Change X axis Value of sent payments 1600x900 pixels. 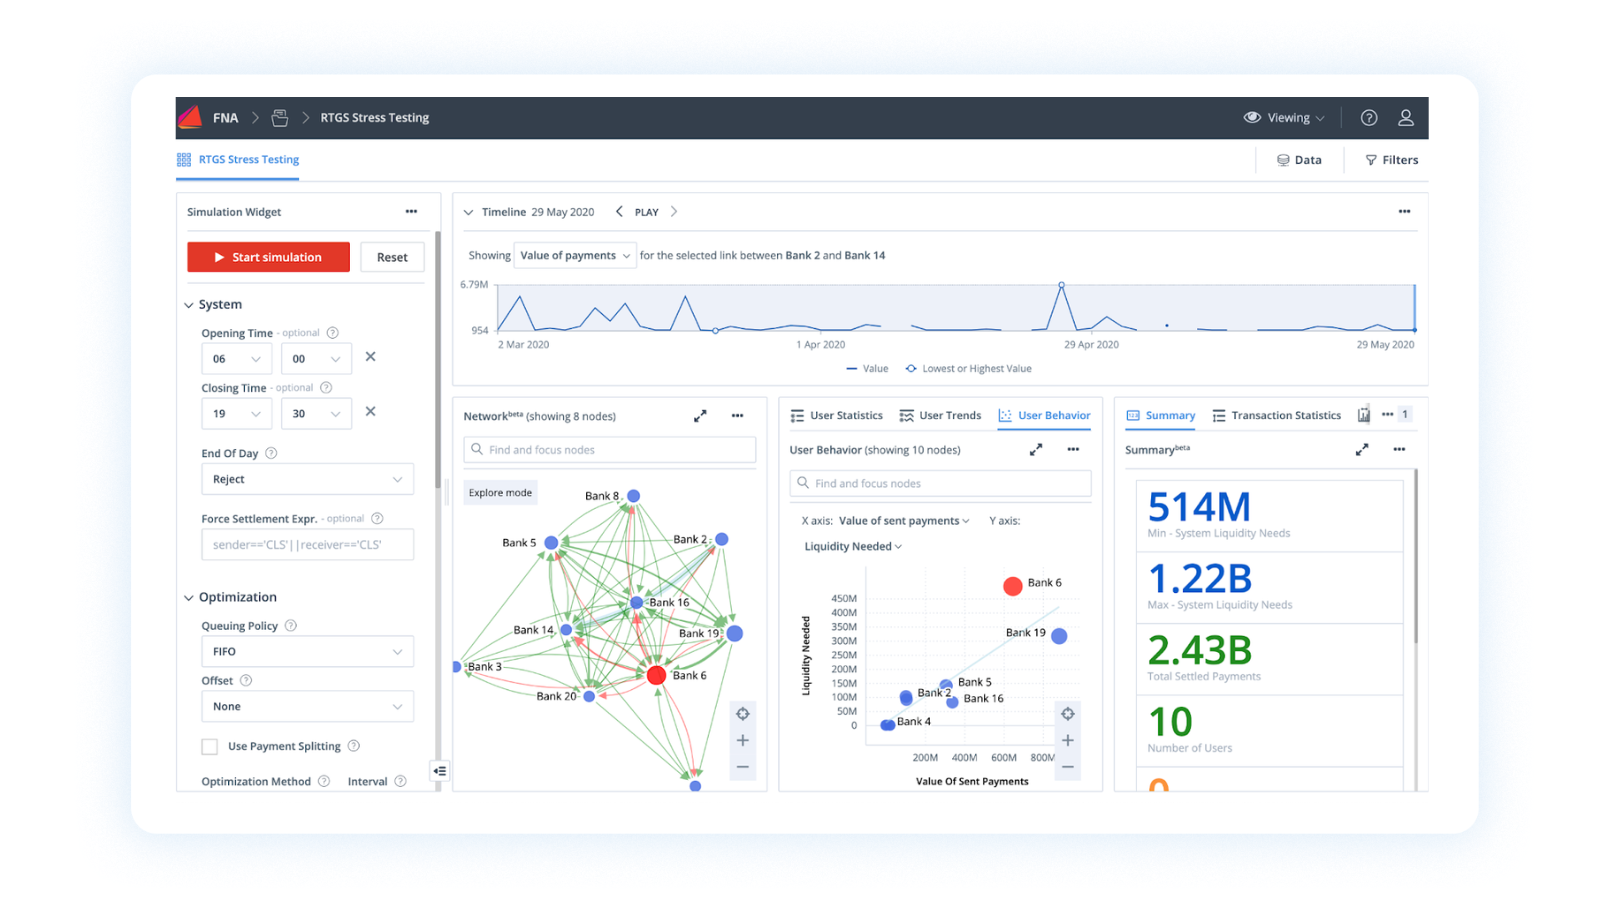tap(904, 521)
